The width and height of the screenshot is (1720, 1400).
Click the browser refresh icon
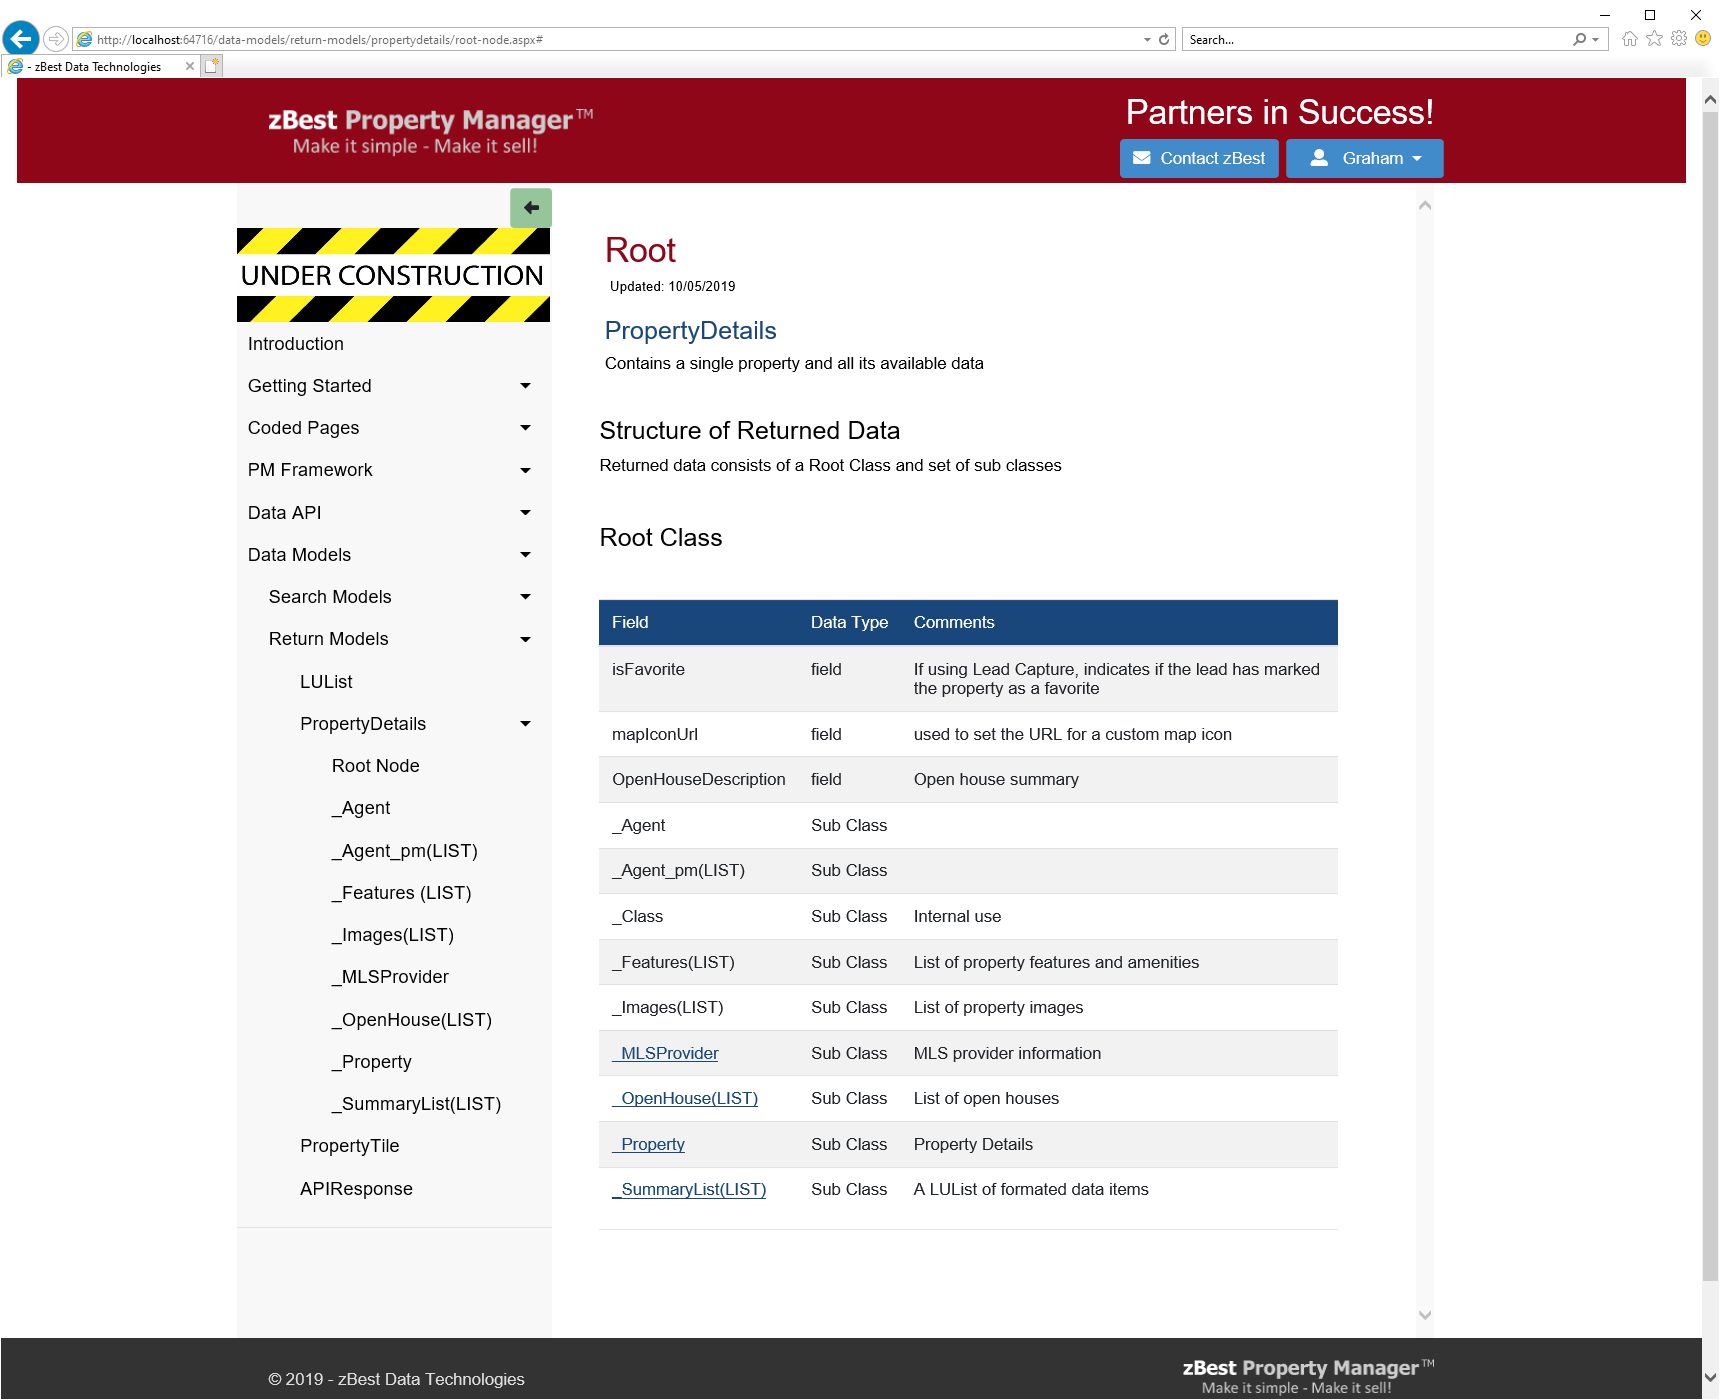pos(1164,40)
